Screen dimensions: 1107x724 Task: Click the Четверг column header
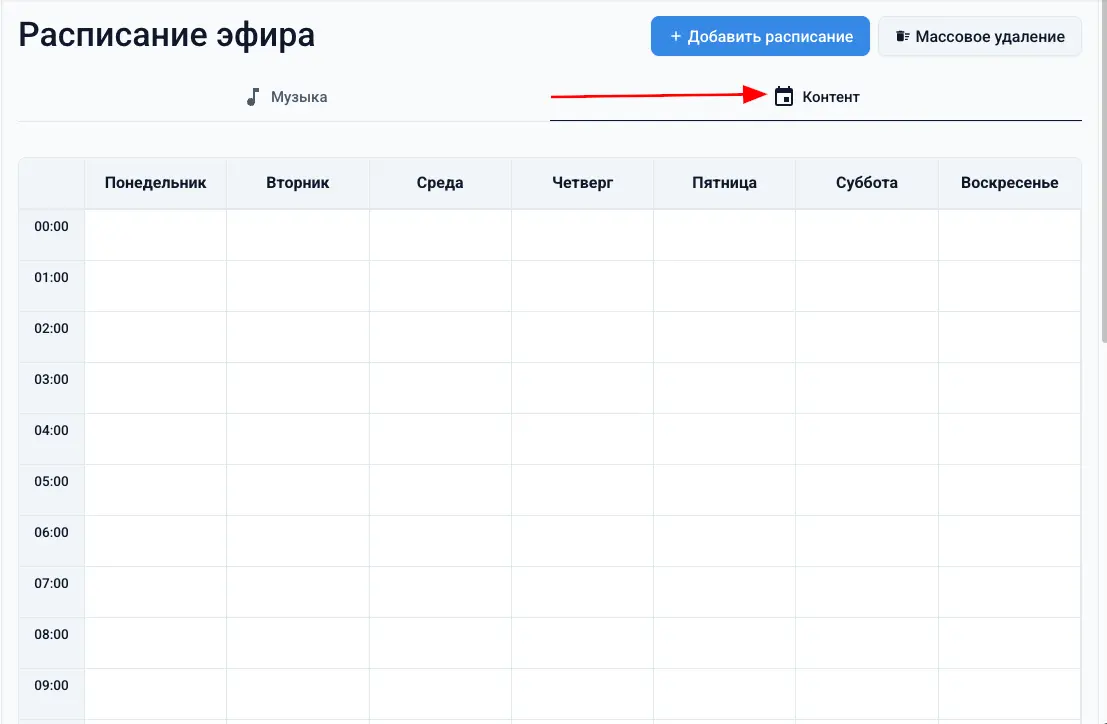pyautogui.click(x=582, y=182)
